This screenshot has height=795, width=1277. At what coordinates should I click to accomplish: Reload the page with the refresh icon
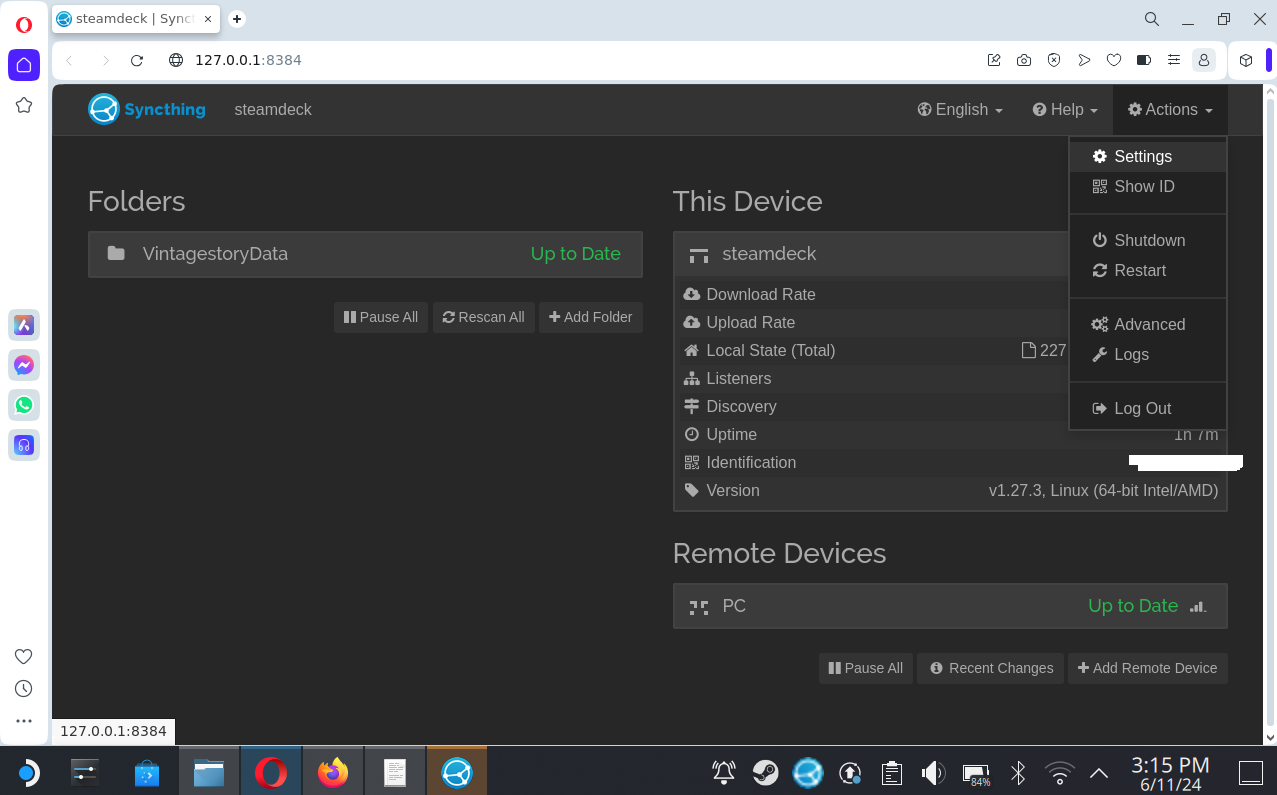[x=138, y=60]
